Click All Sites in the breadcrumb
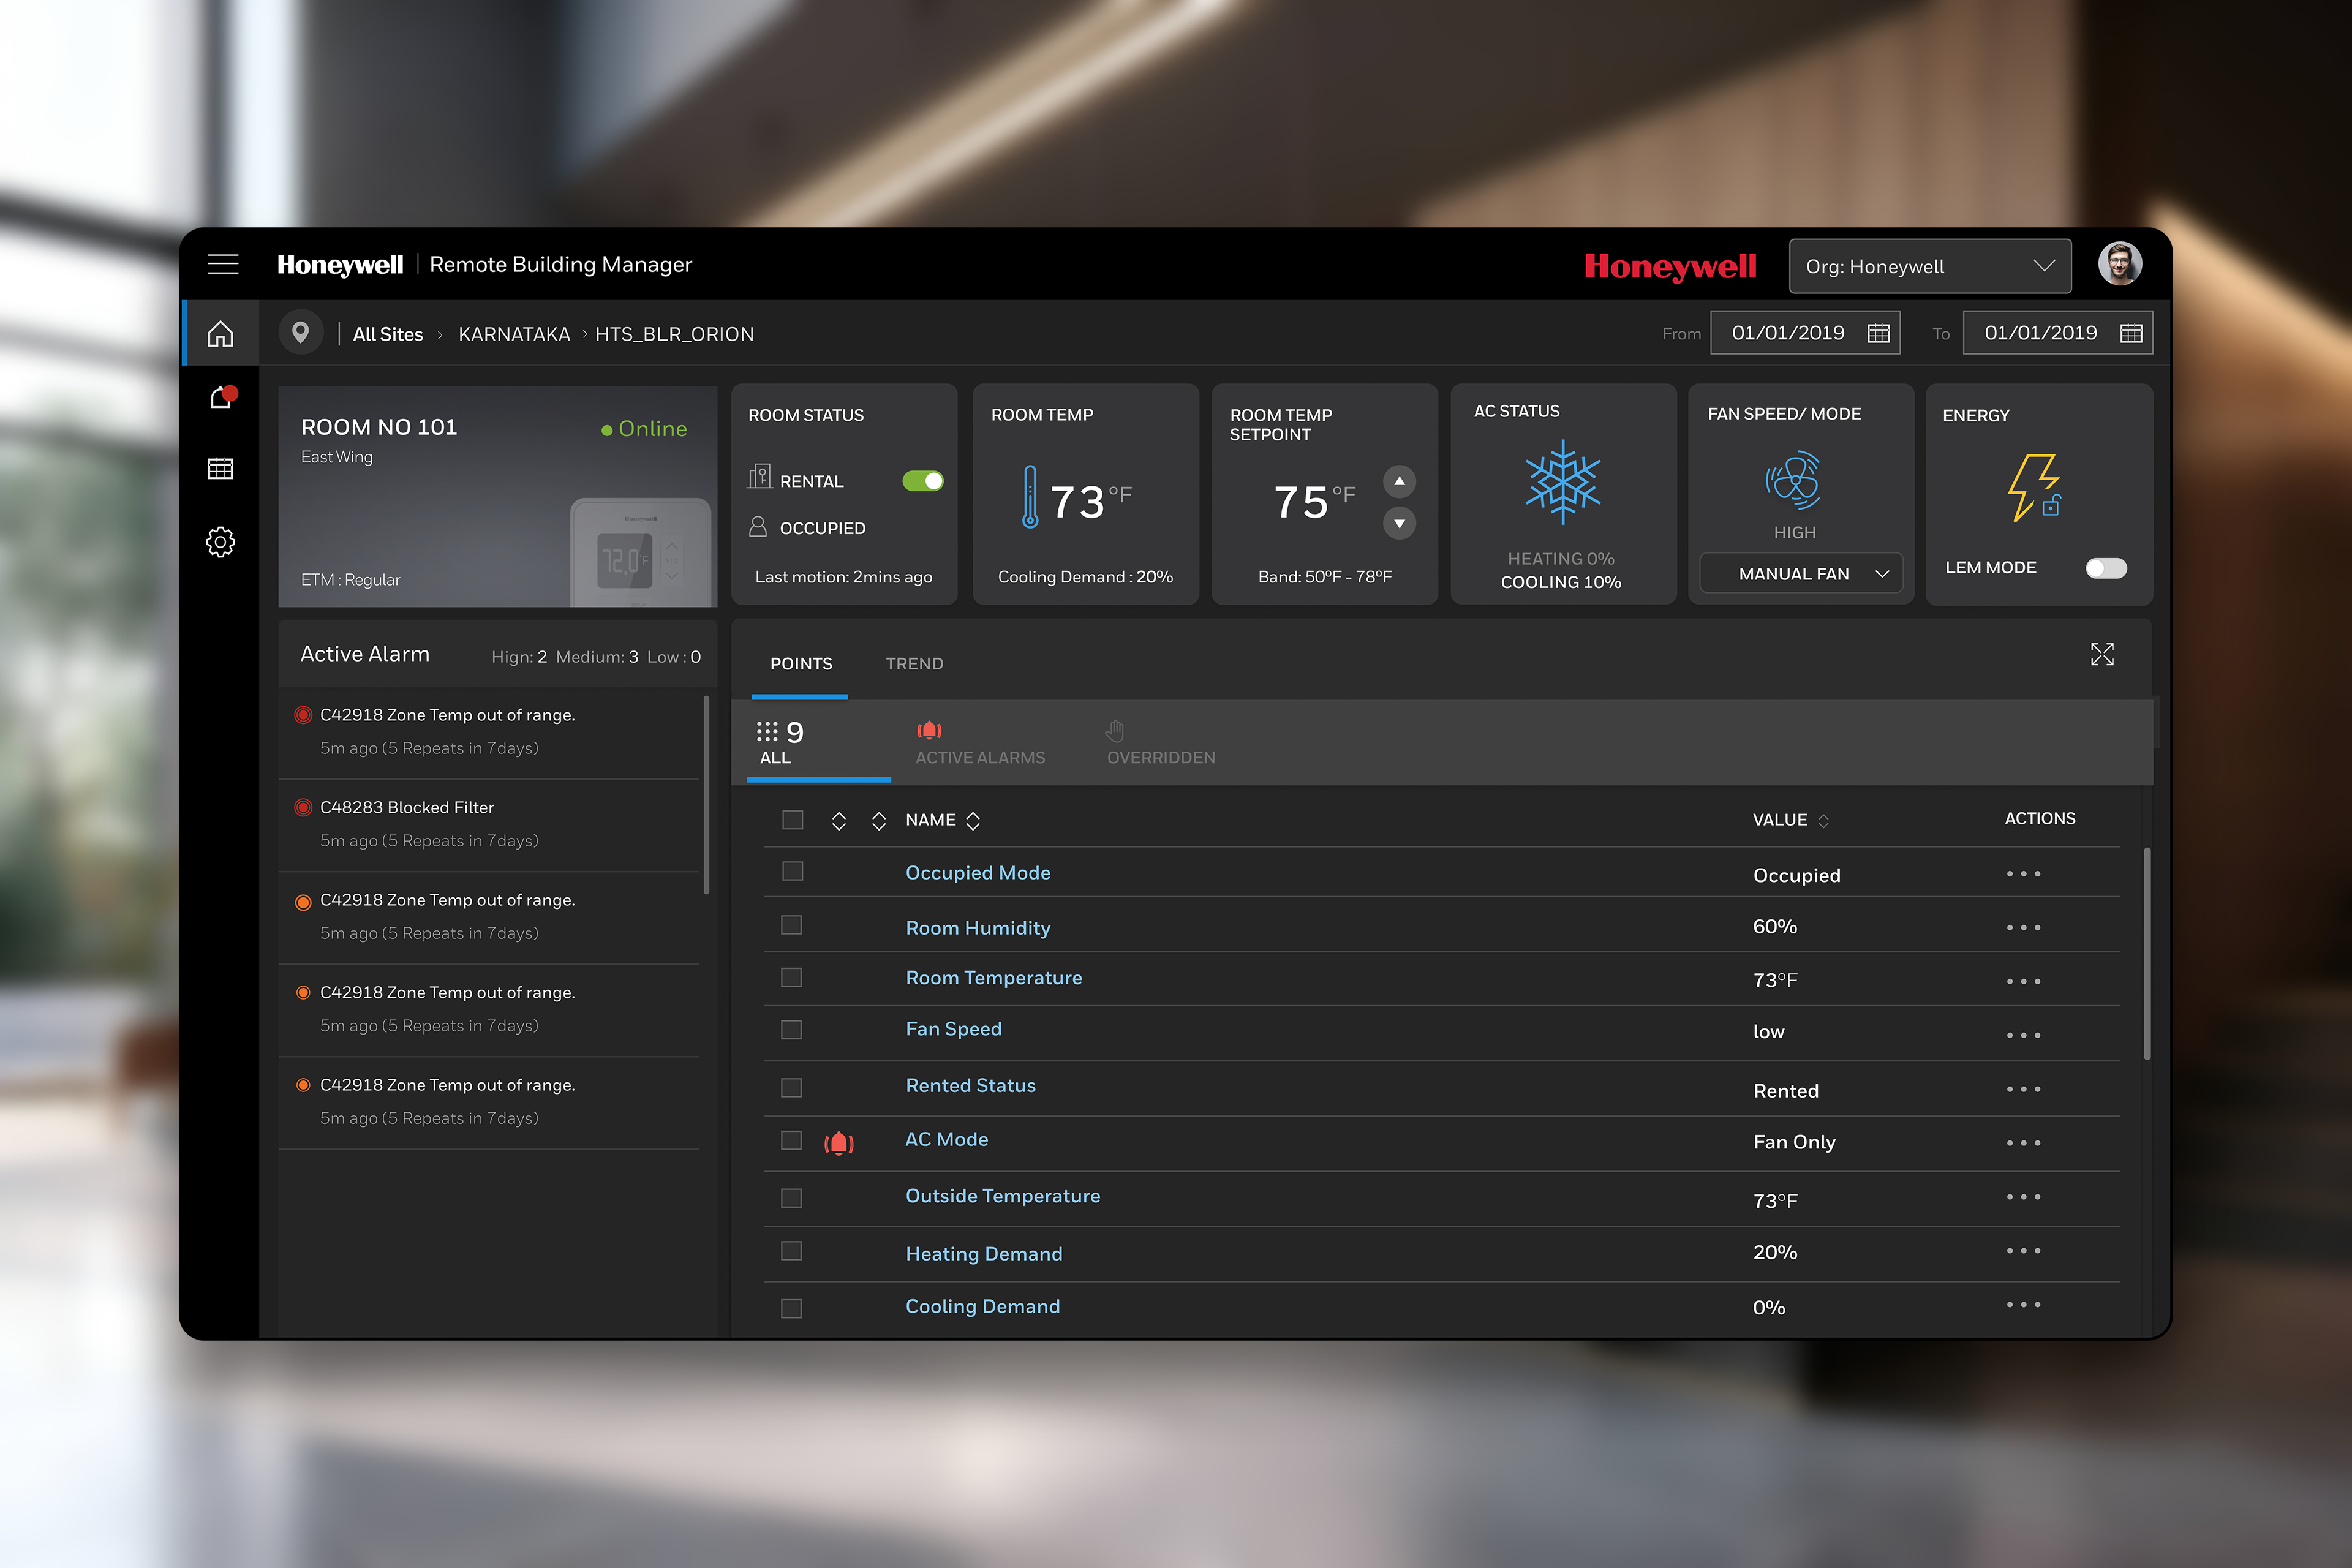Viewport: 2352px width, 1568px height. (388, 333)
